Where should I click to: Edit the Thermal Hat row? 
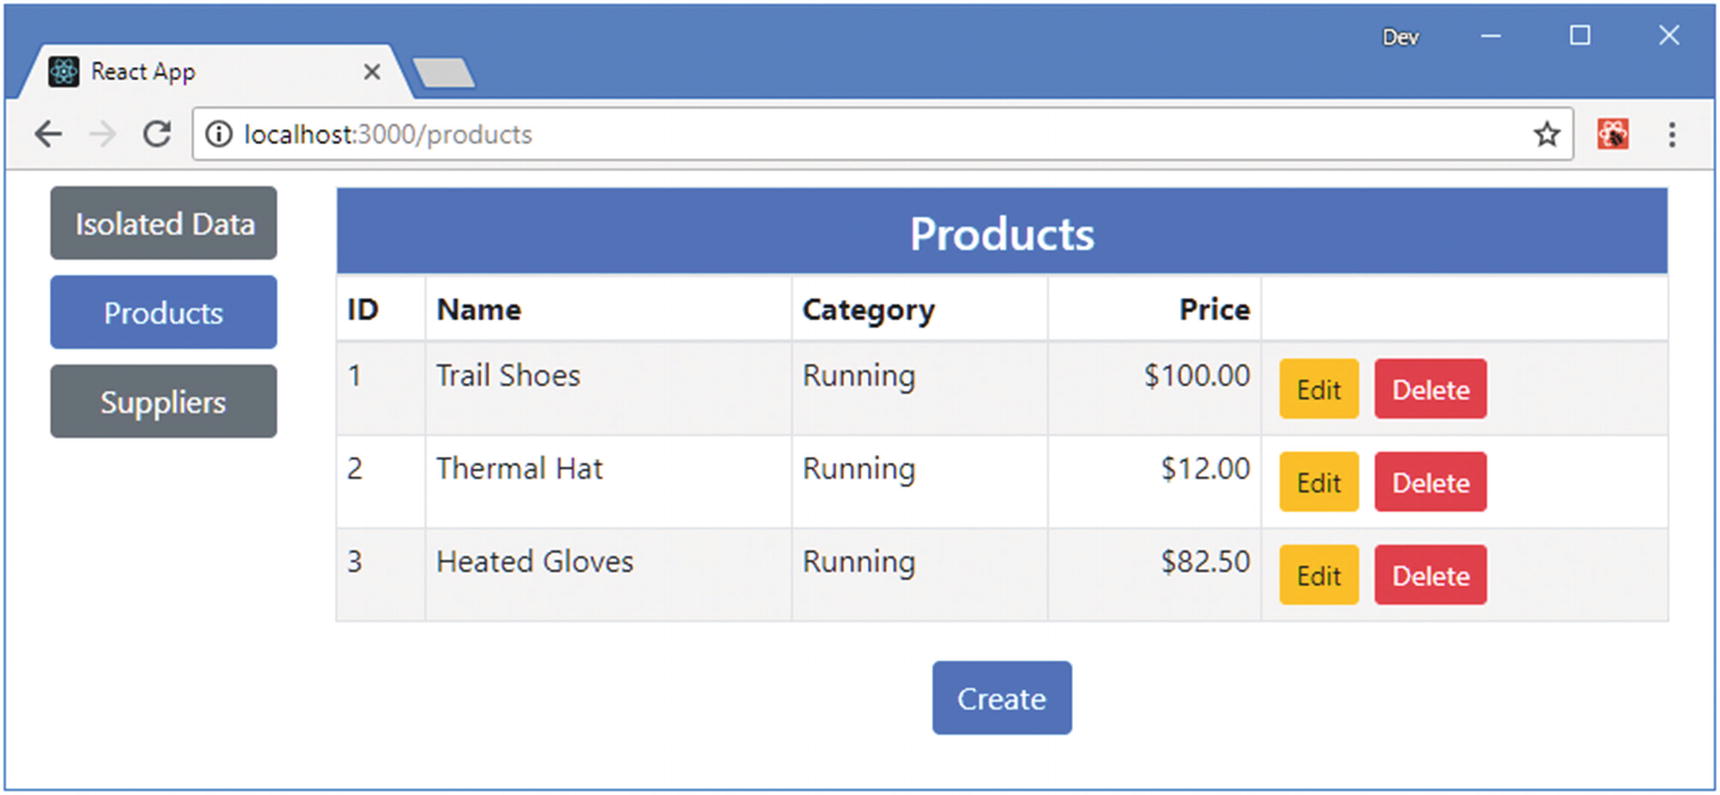point(1318,482)
